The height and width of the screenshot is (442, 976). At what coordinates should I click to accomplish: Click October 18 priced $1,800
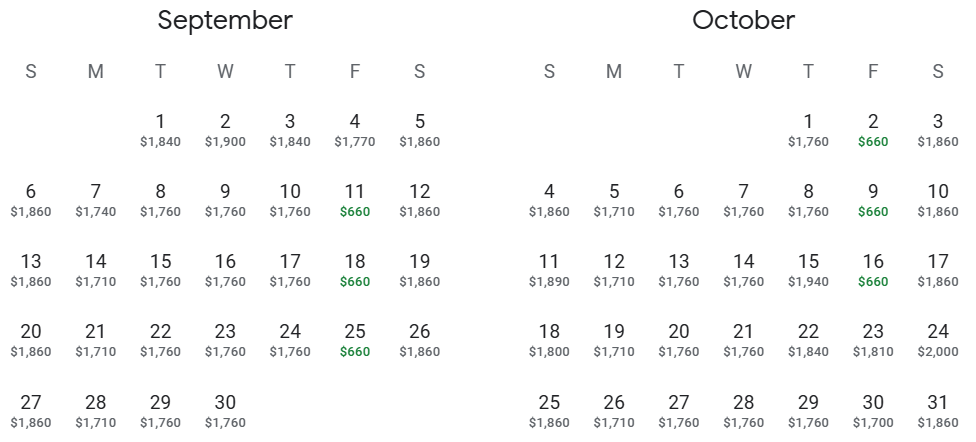(549, 339)
